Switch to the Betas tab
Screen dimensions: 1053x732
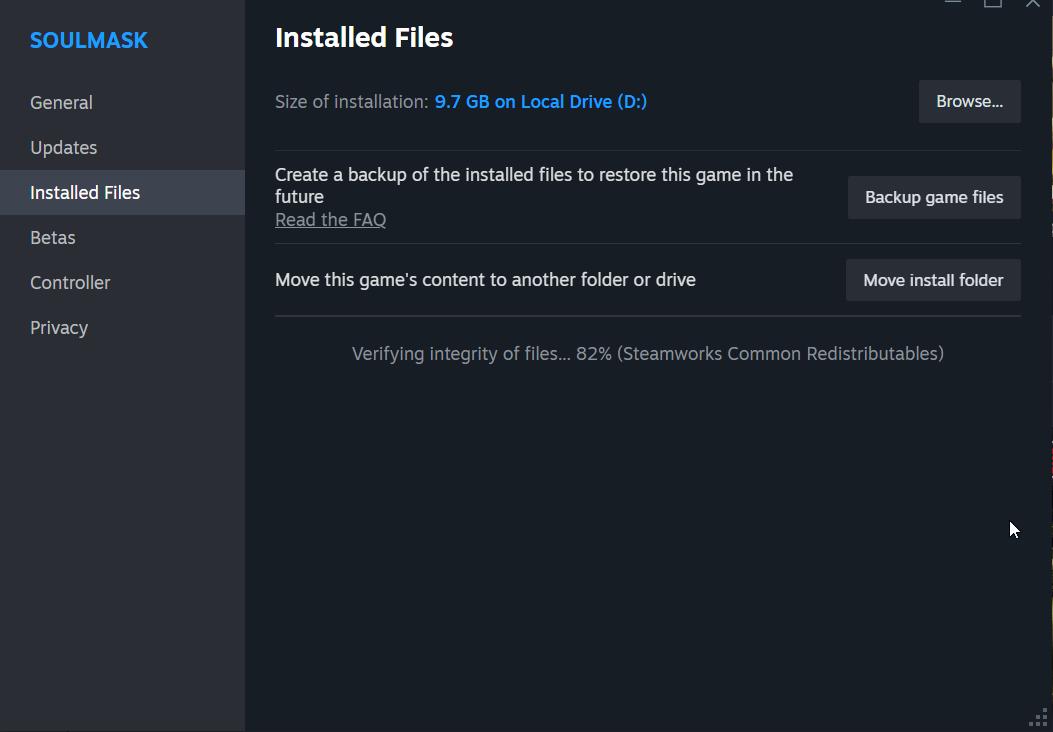click(52, 237)
